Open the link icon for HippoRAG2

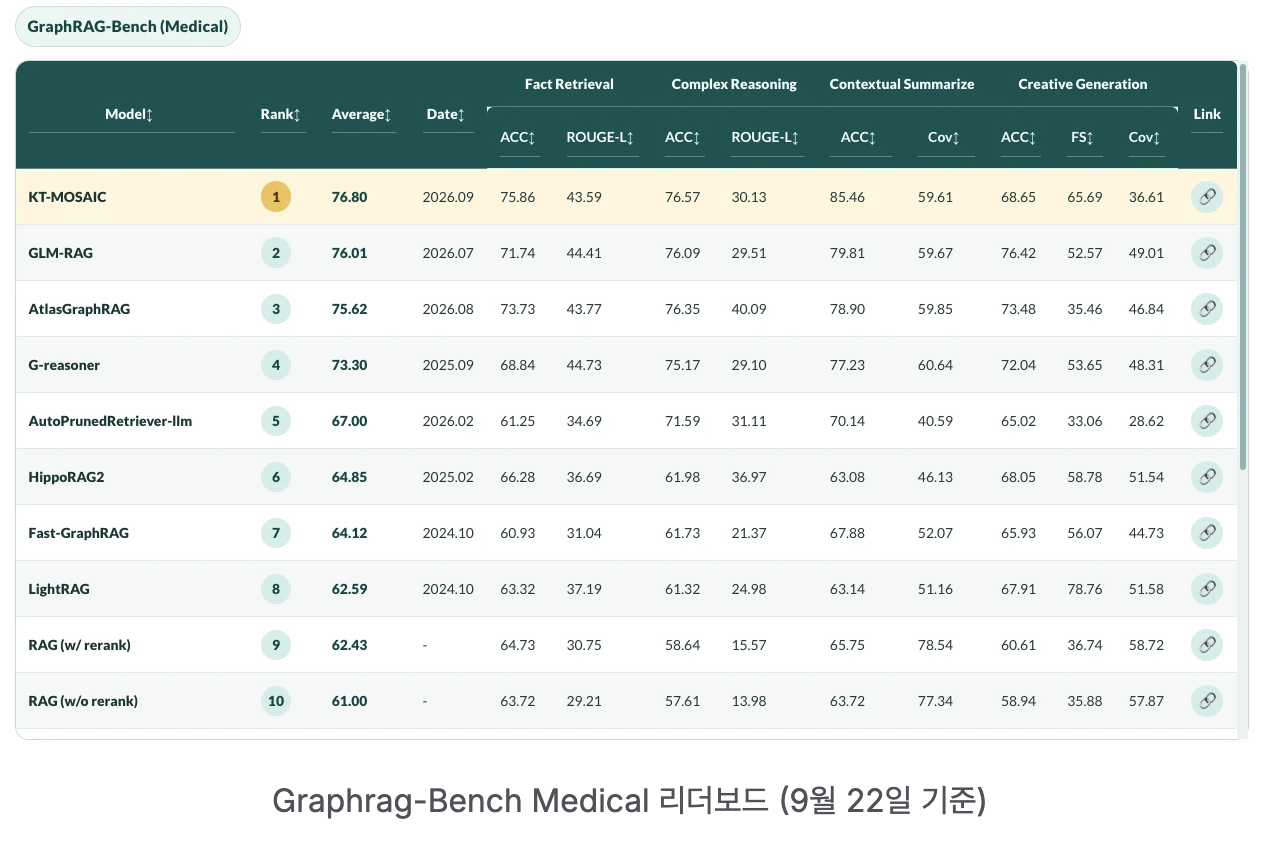pos(1206,477)
